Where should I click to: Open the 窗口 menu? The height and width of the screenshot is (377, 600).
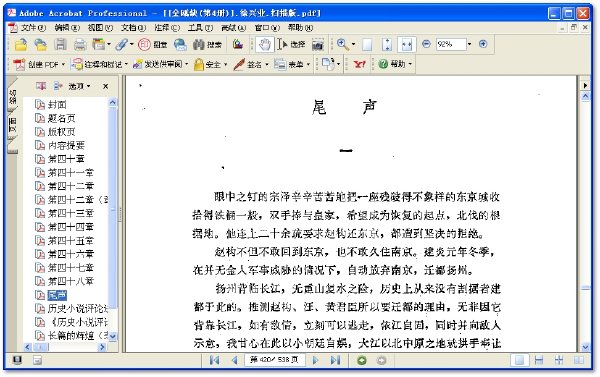click(x=267, y=28)
